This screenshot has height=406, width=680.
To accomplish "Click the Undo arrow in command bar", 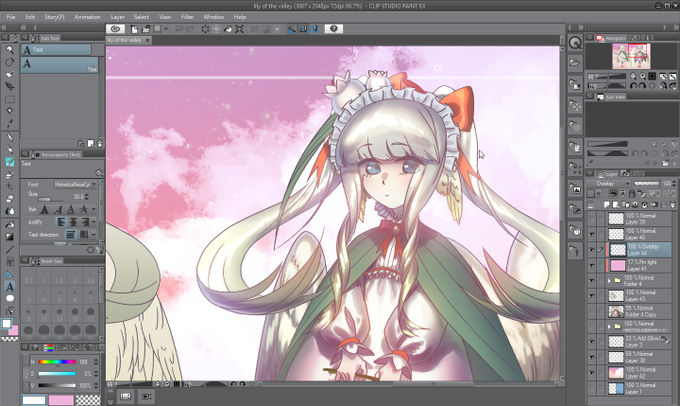I will click(178, 29).
